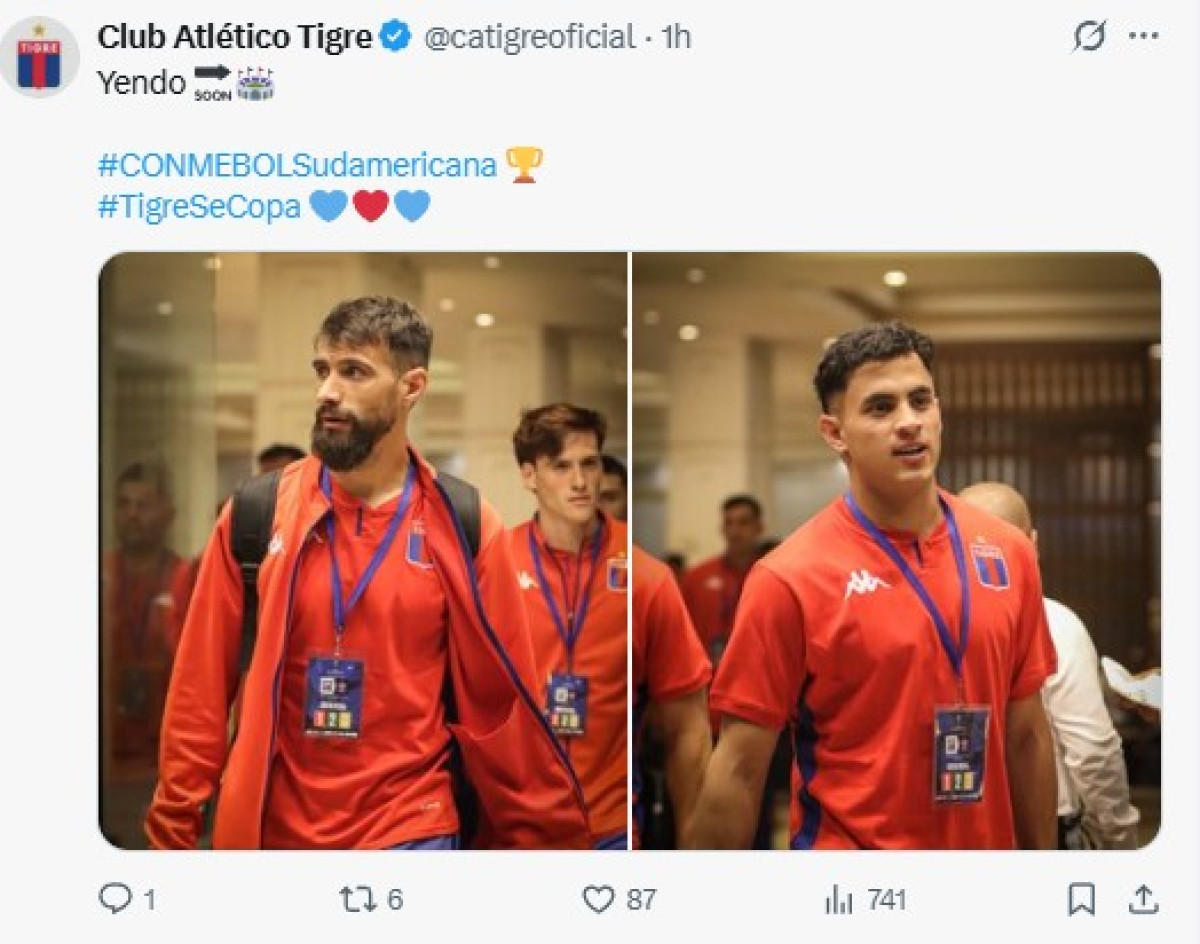
Task: Open the three-dot more options menu
Action: [x=1143, y=36]
